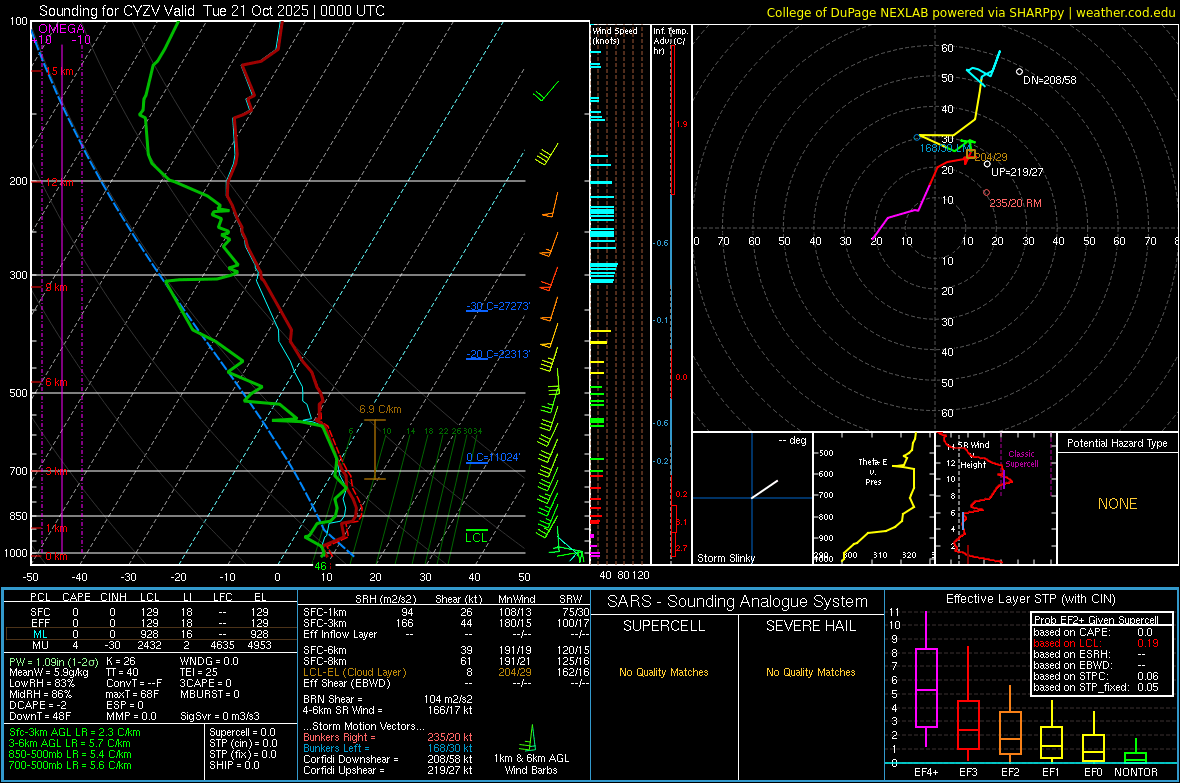Click the 12 km height marker label
Screen dimensions: 1180x783
coord(59,183)
